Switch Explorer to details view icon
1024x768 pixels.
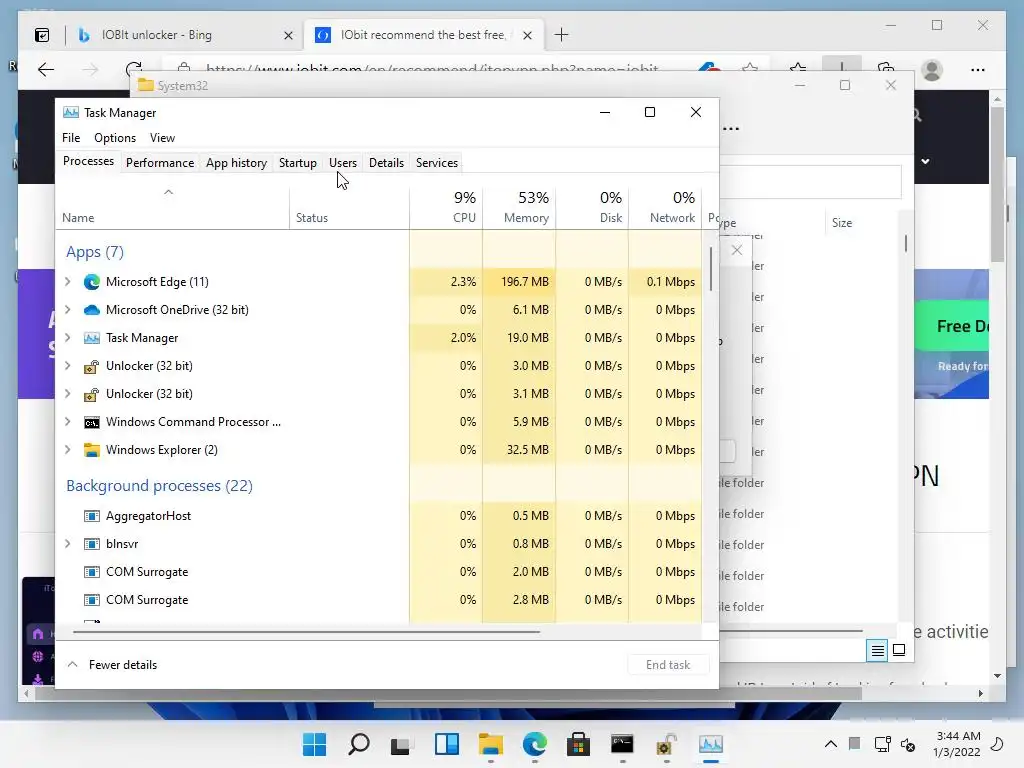click(877, 650)
